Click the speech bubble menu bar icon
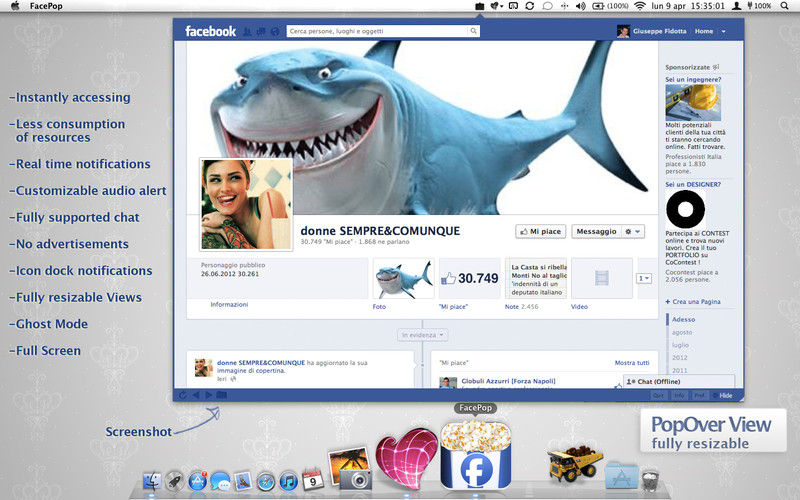 547,6
